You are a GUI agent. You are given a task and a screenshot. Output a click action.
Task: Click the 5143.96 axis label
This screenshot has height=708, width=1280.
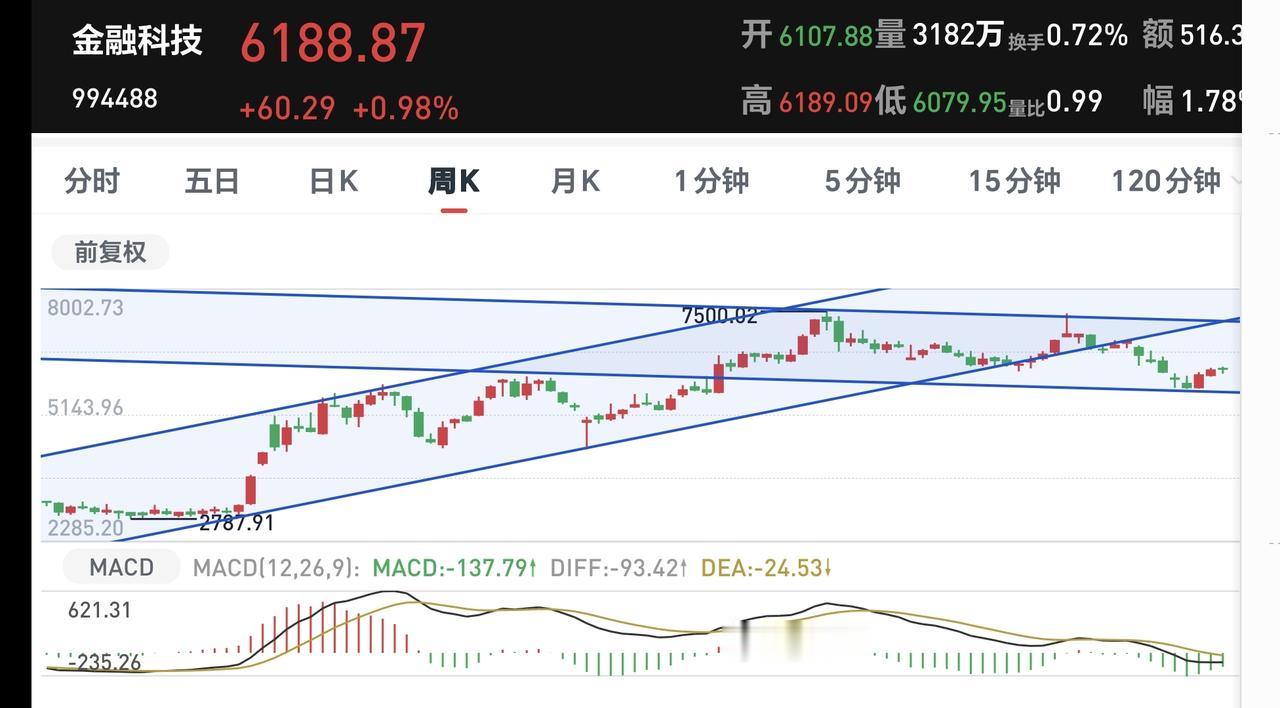[86, 407]
